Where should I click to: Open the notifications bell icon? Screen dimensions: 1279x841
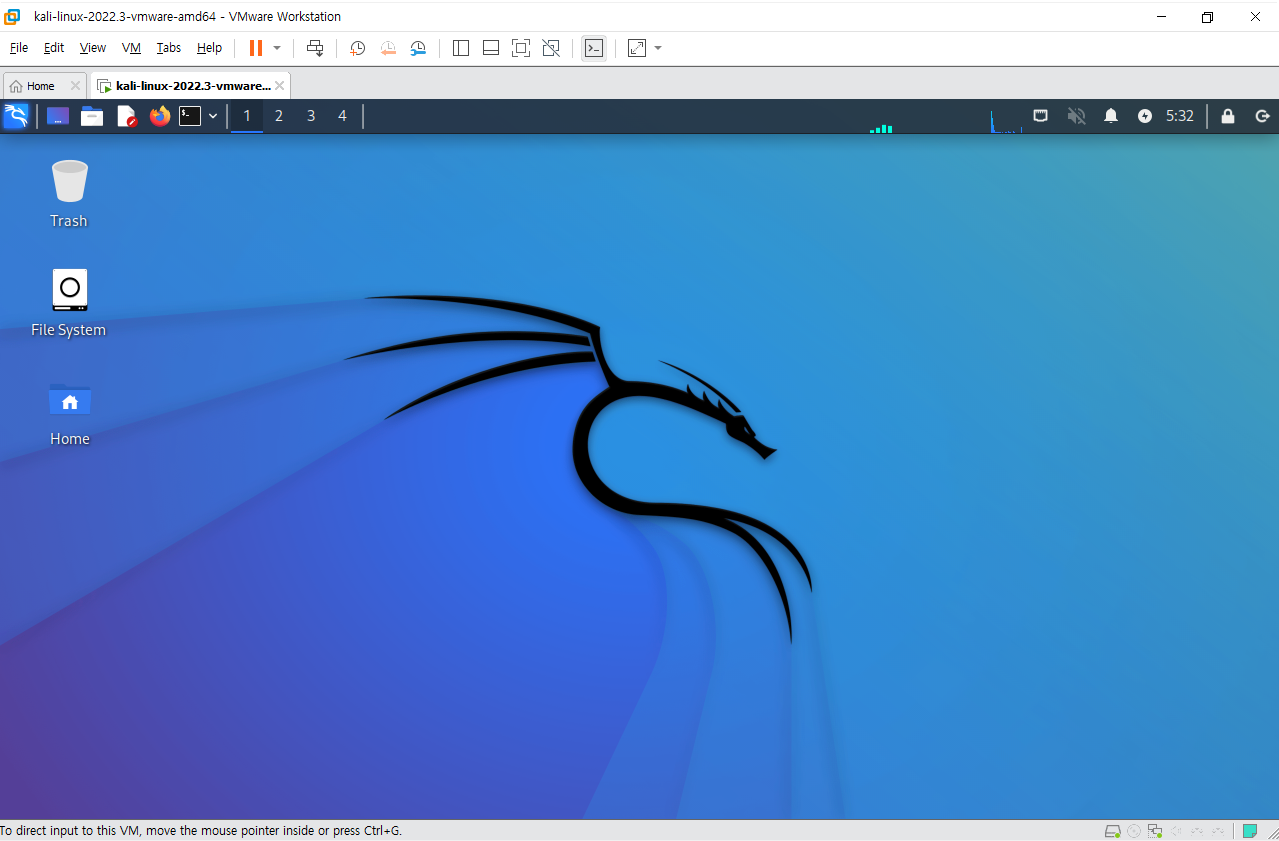pyautogui.click(x=1111, y=116)
